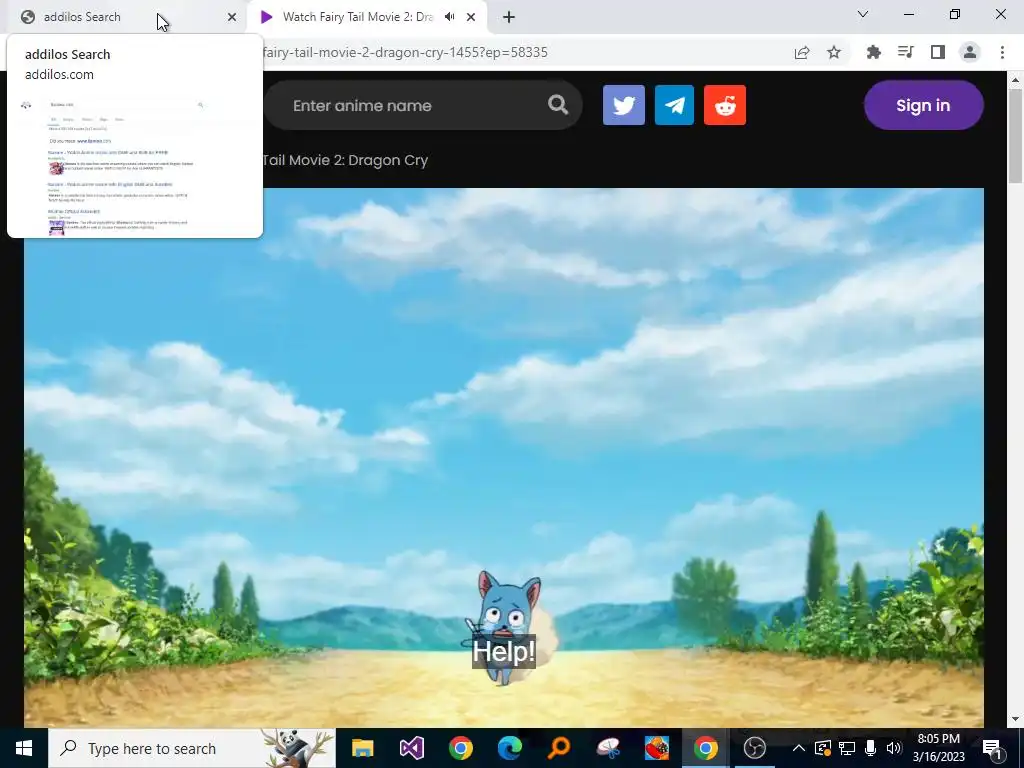Click the network tray icon

pyautogui.click(x=847, y=748)
